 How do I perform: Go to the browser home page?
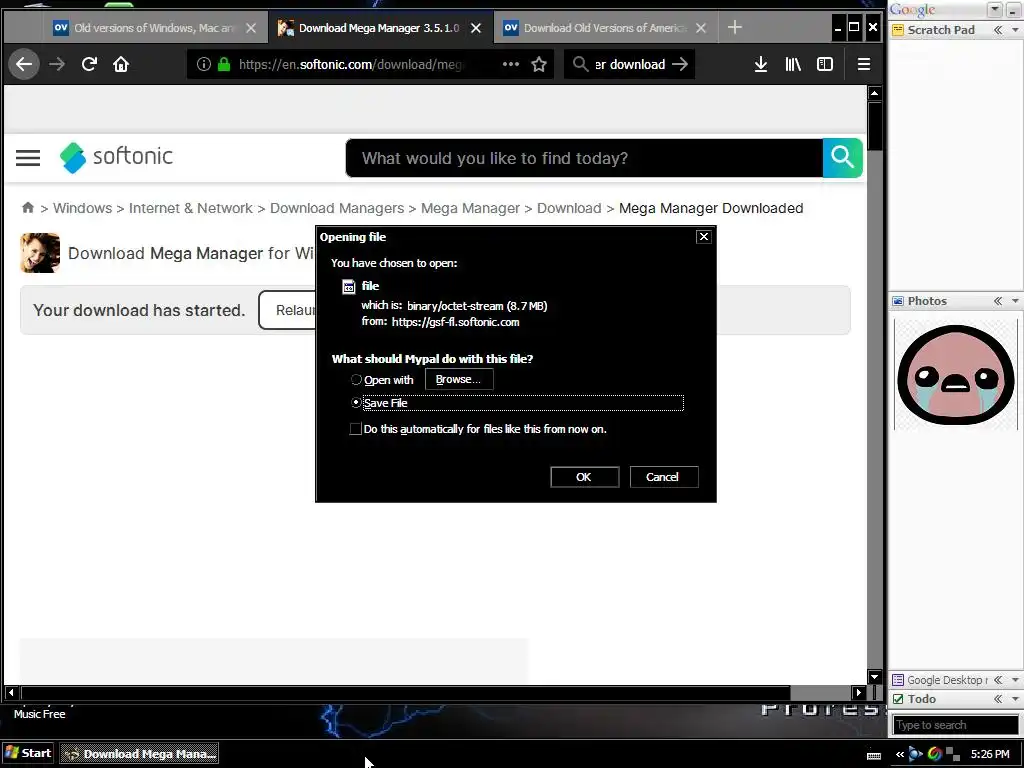(121, 64)
